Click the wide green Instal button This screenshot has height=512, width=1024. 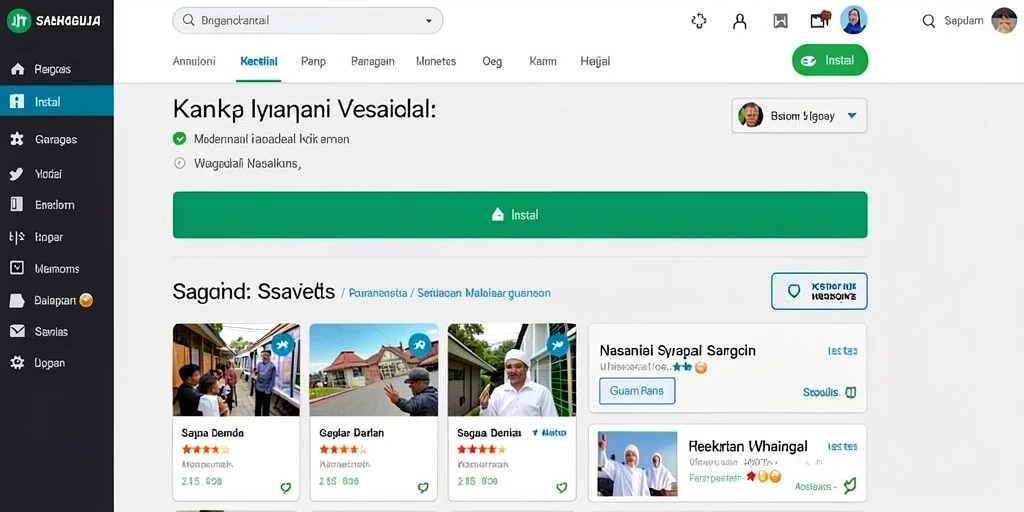click(520, 215)
